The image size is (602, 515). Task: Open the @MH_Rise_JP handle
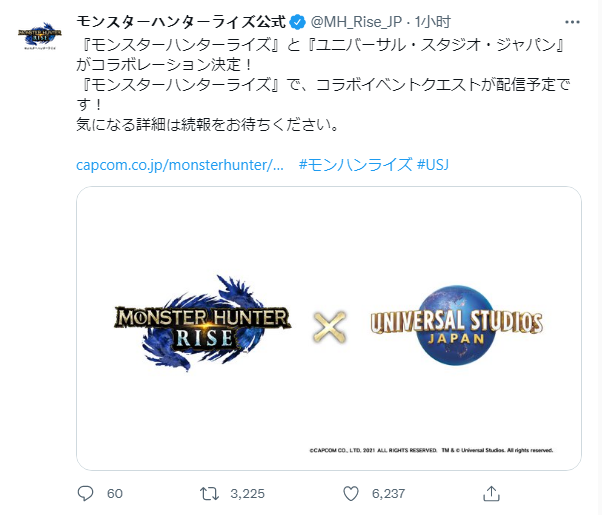pos(356,22)
